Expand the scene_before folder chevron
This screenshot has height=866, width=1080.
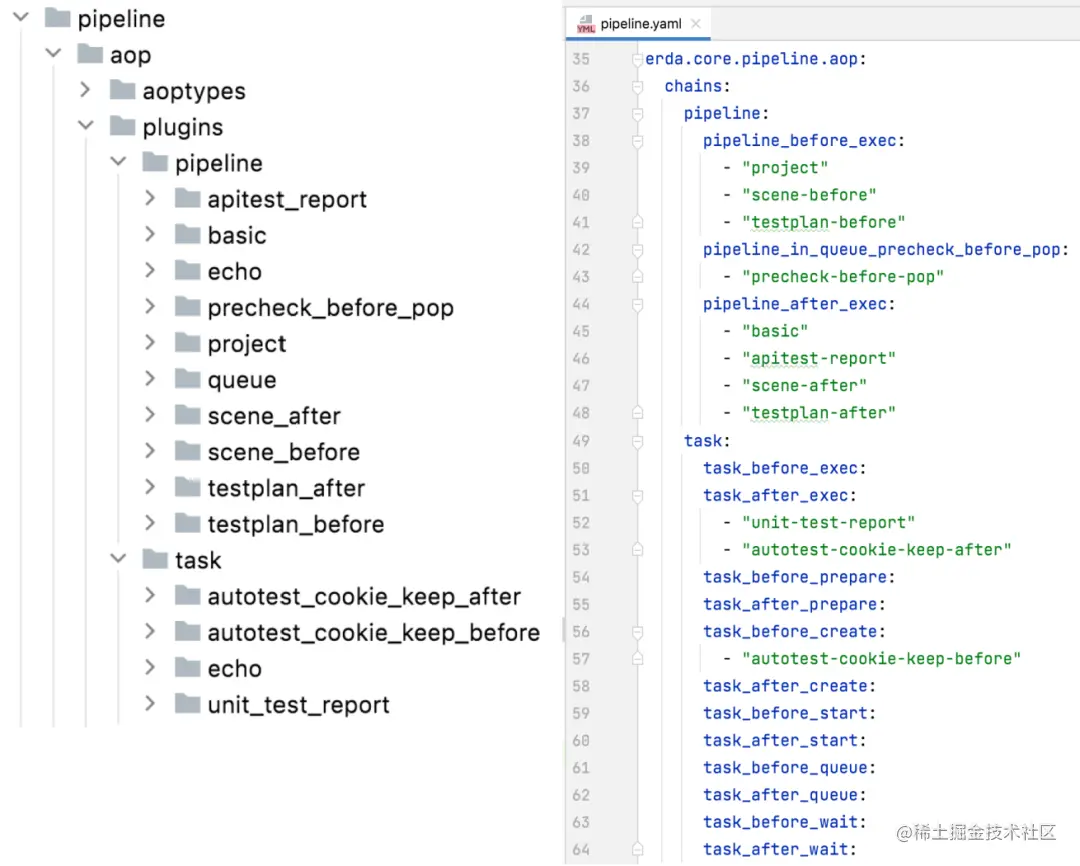click(x=150, y=450)
